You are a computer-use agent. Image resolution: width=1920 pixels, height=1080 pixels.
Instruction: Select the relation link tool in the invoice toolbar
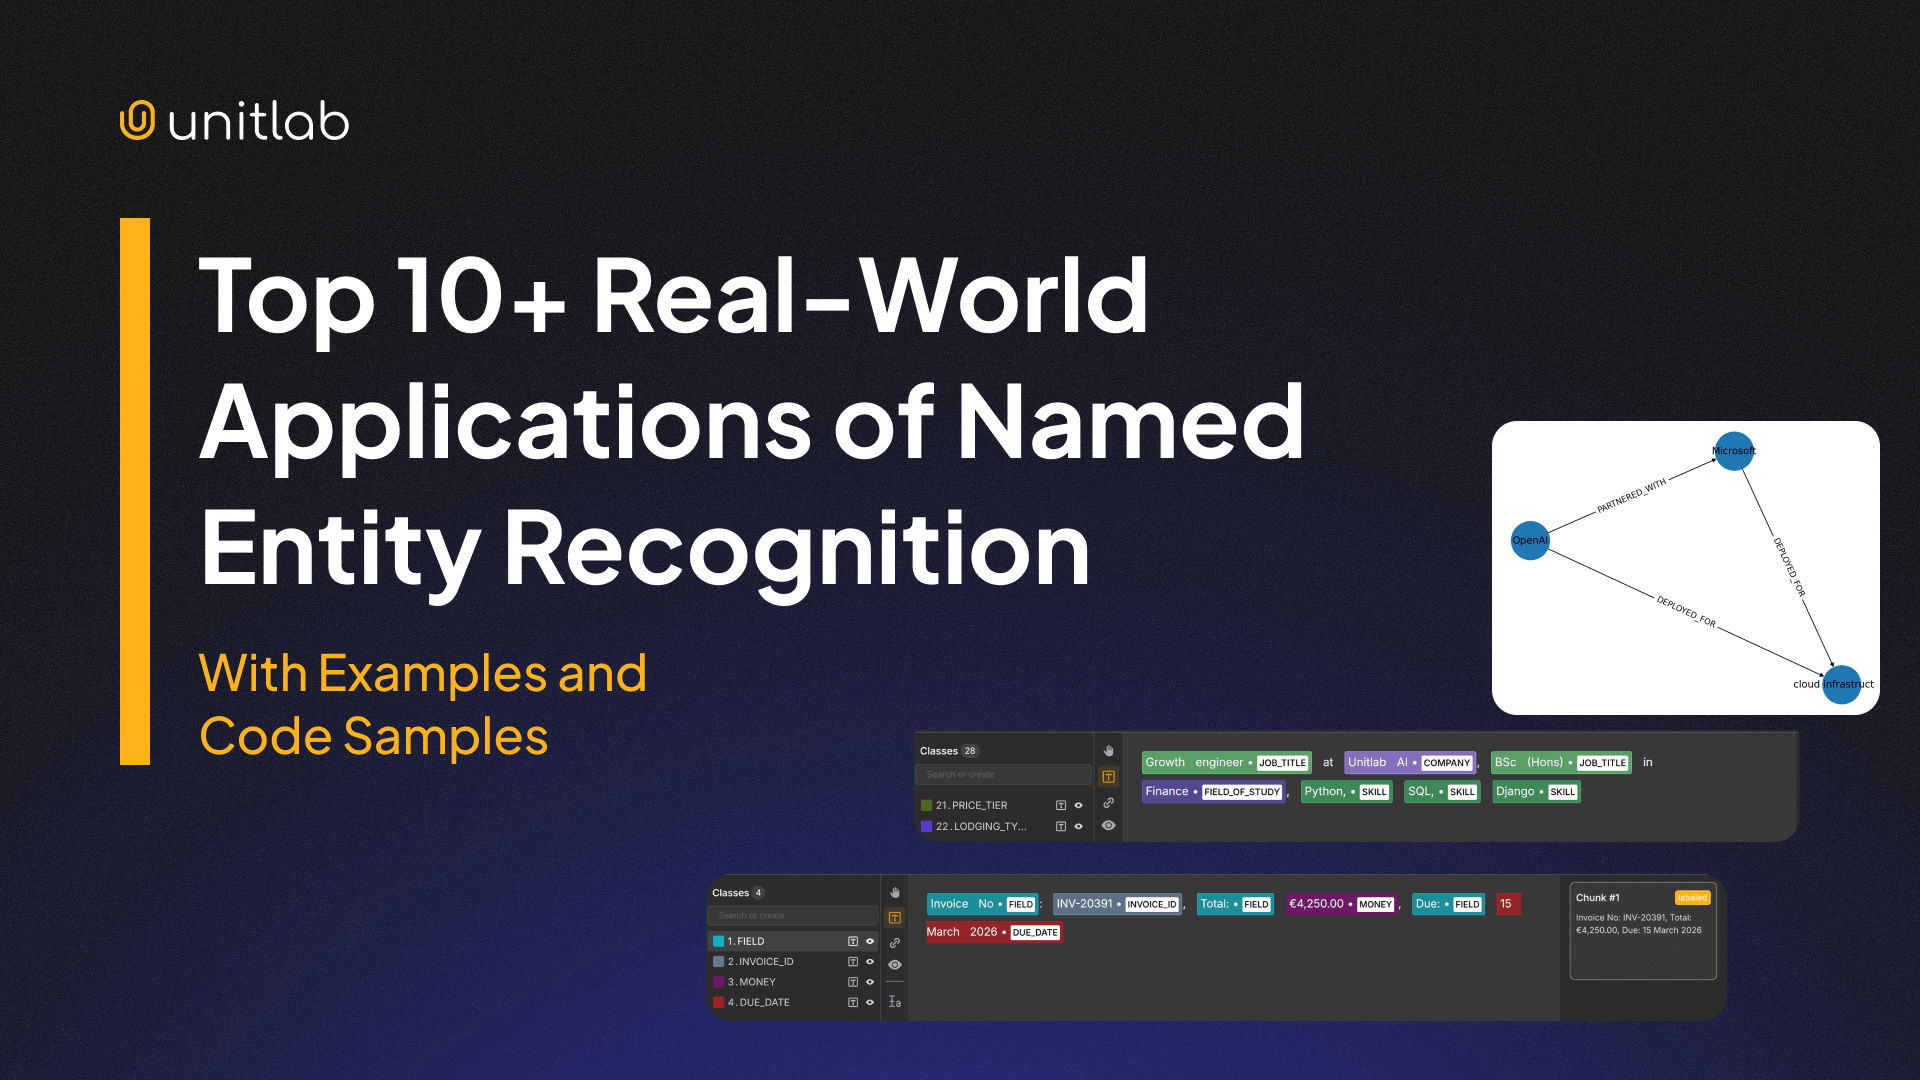pyautogui.click(x=895, y=943)
